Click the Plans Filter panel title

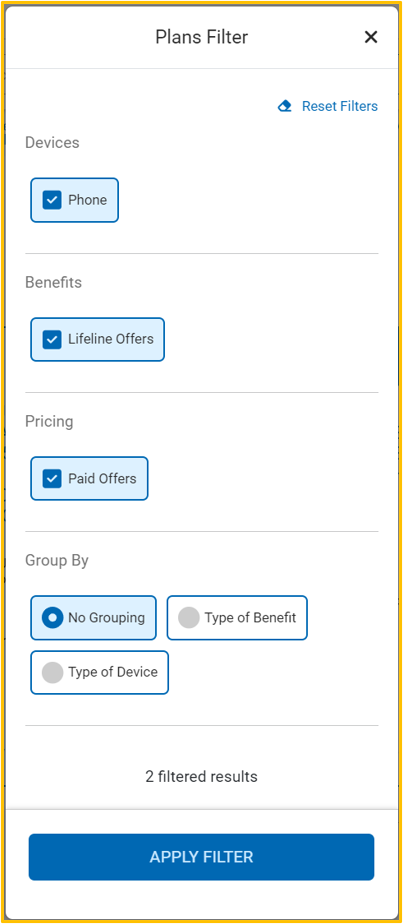pos(202,37)
